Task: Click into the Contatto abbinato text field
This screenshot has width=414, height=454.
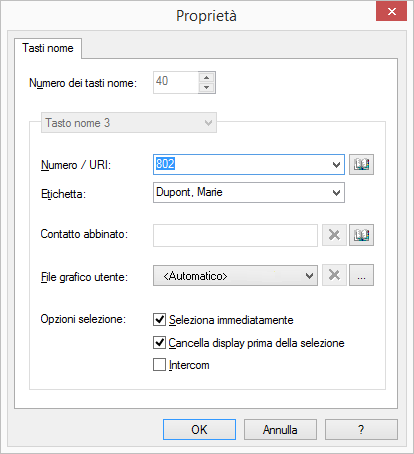Action: pyautogui.click(x=235, y=235)
